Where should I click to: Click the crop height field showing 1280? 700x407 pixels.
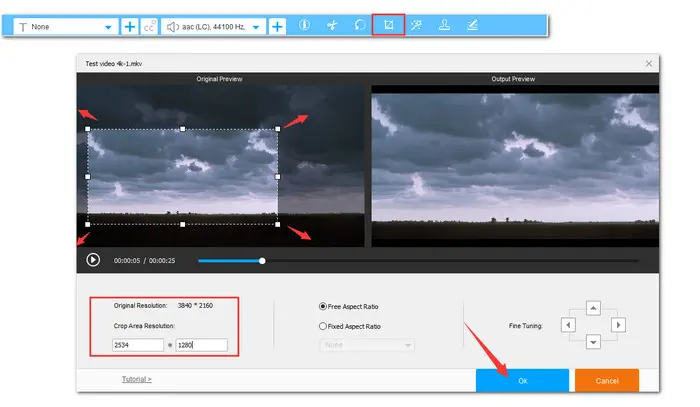point(201,345)
